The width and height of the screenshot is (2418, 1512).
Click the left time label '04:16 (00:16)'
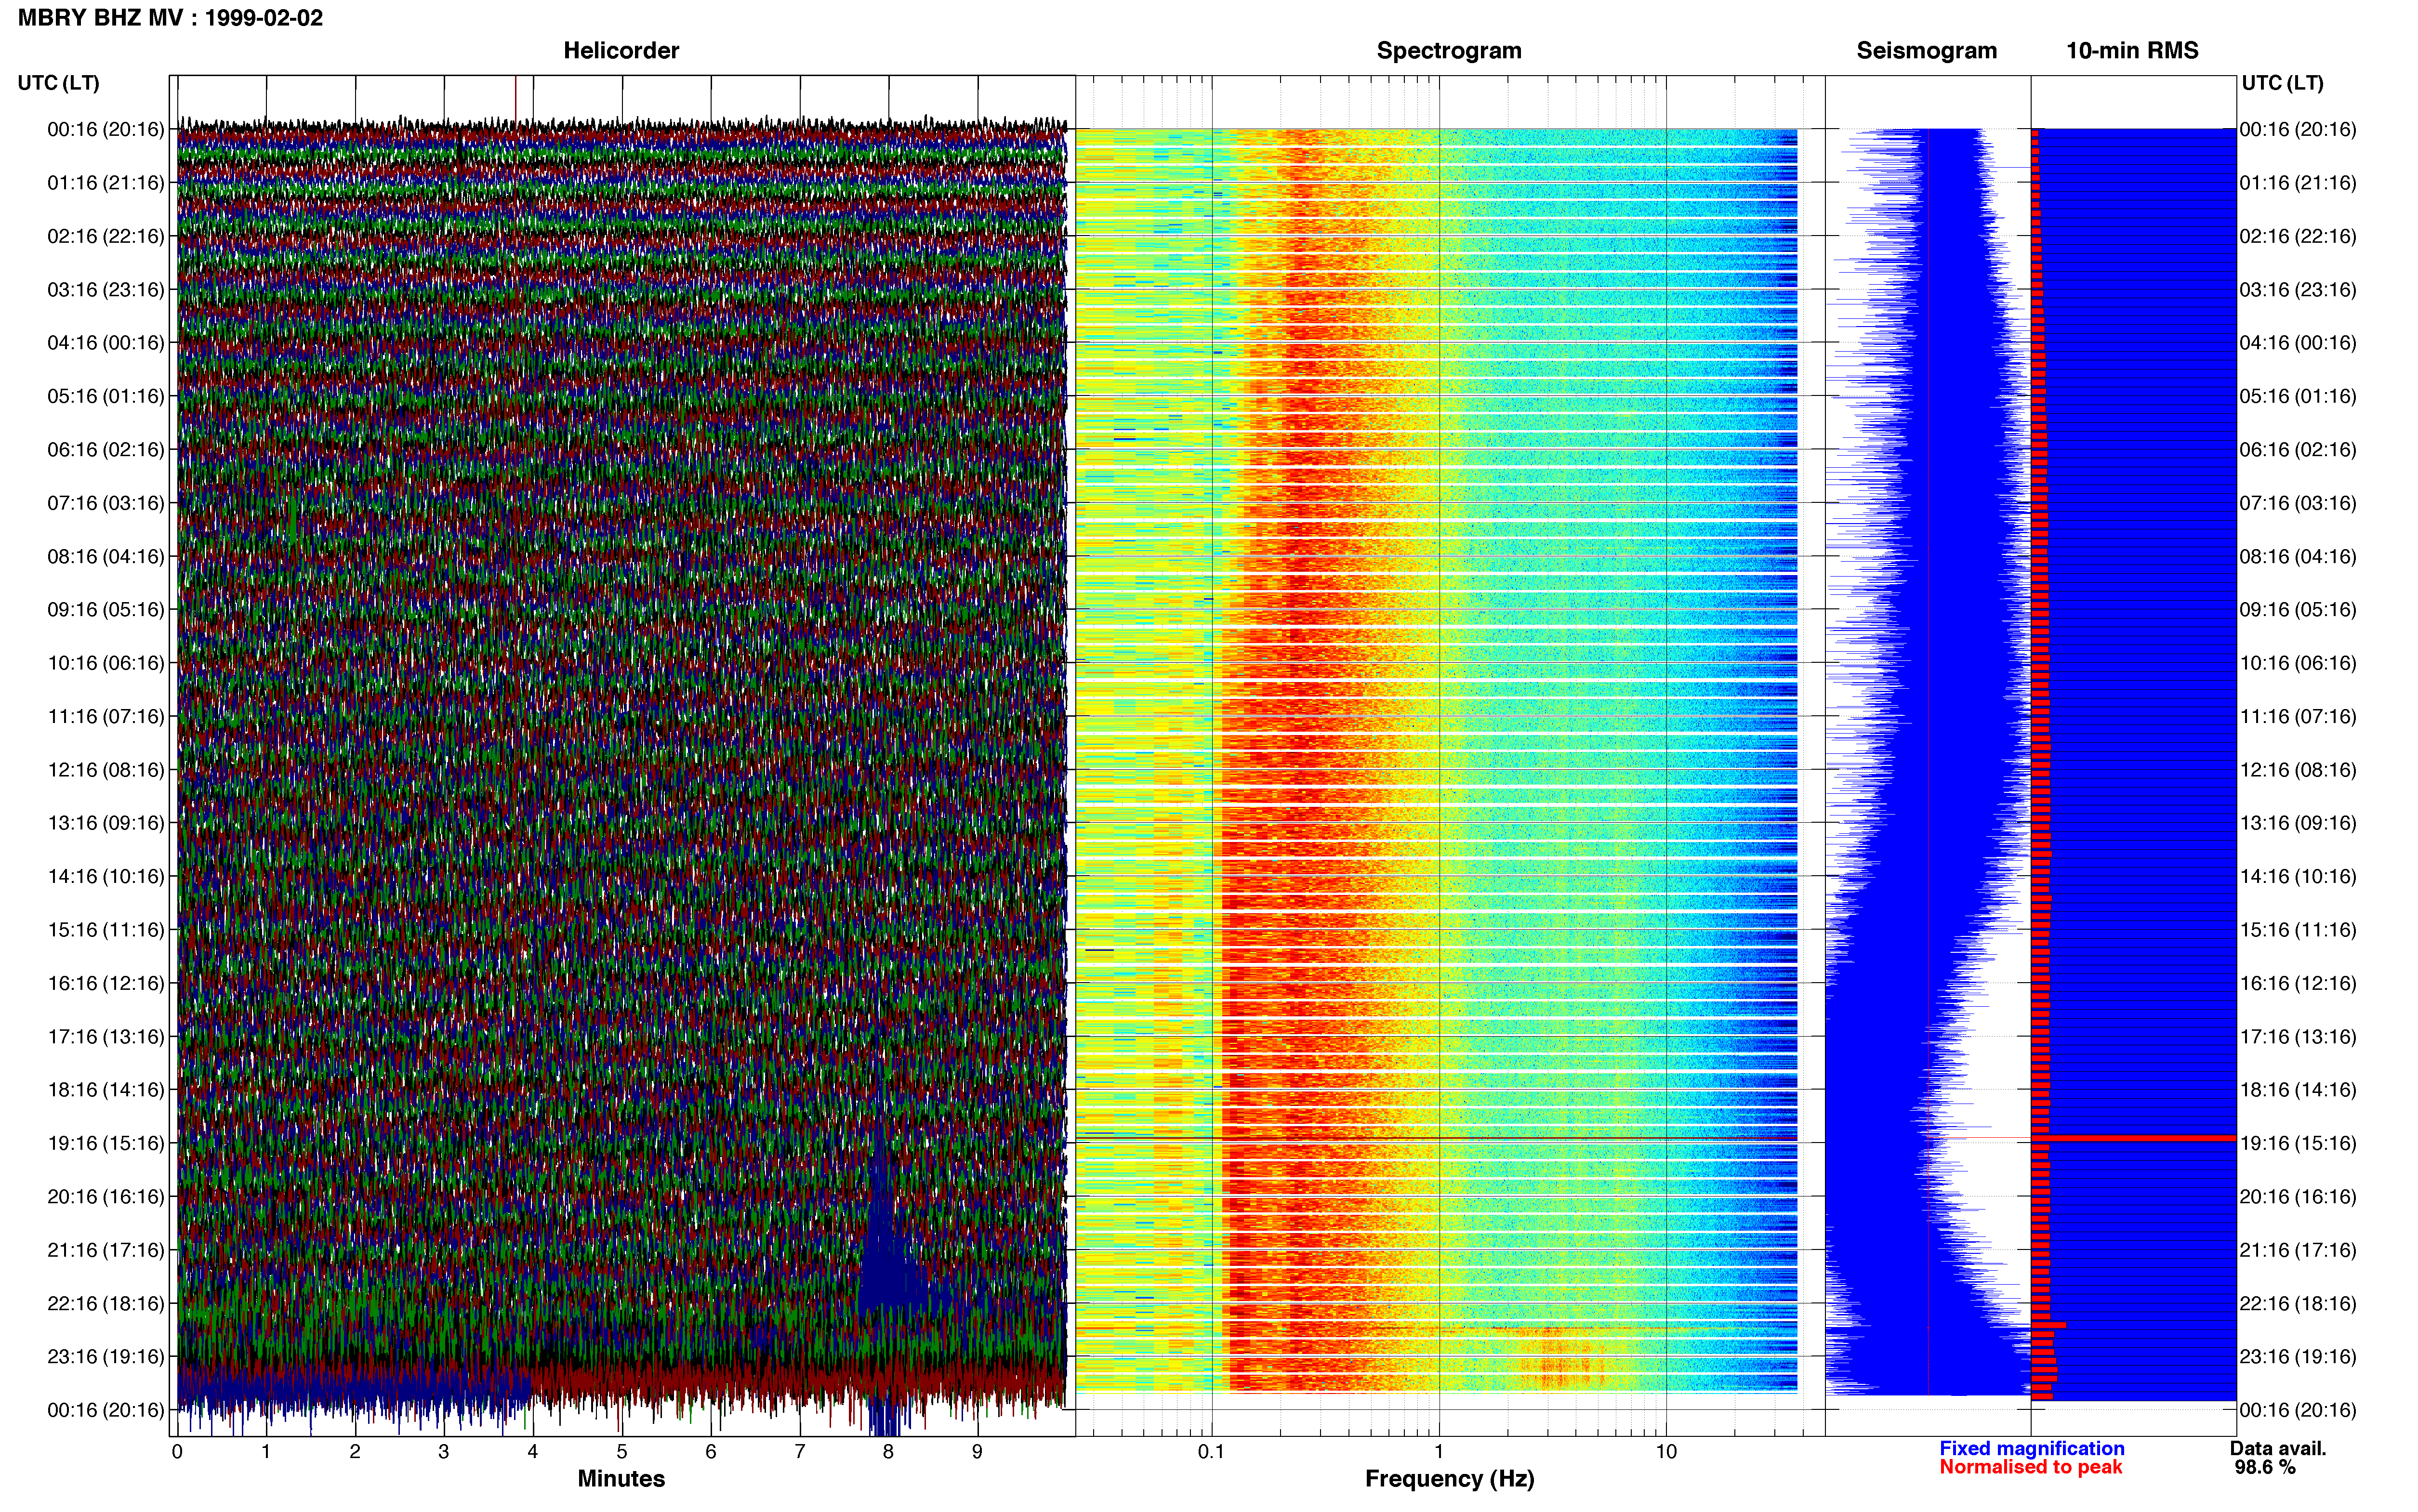105,343
